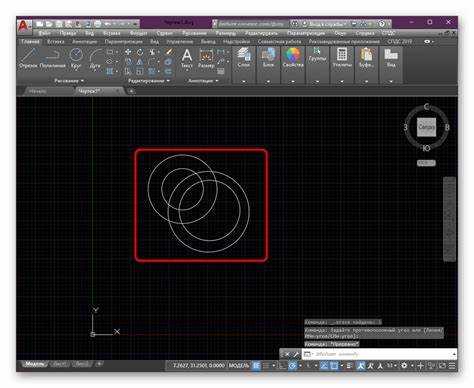Select the Дуга arc tool
Screen dimensions: 474x388
tap(95, 58)
